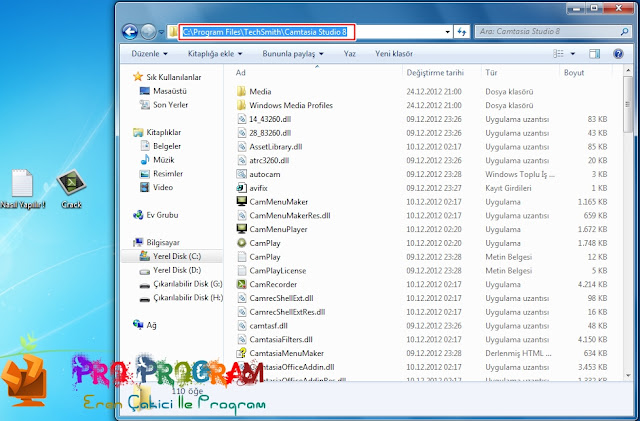The height and width of the screenshot is (421, 640).
Task: Select file name CamrecShellExt.dll
Action: point(281,298)
